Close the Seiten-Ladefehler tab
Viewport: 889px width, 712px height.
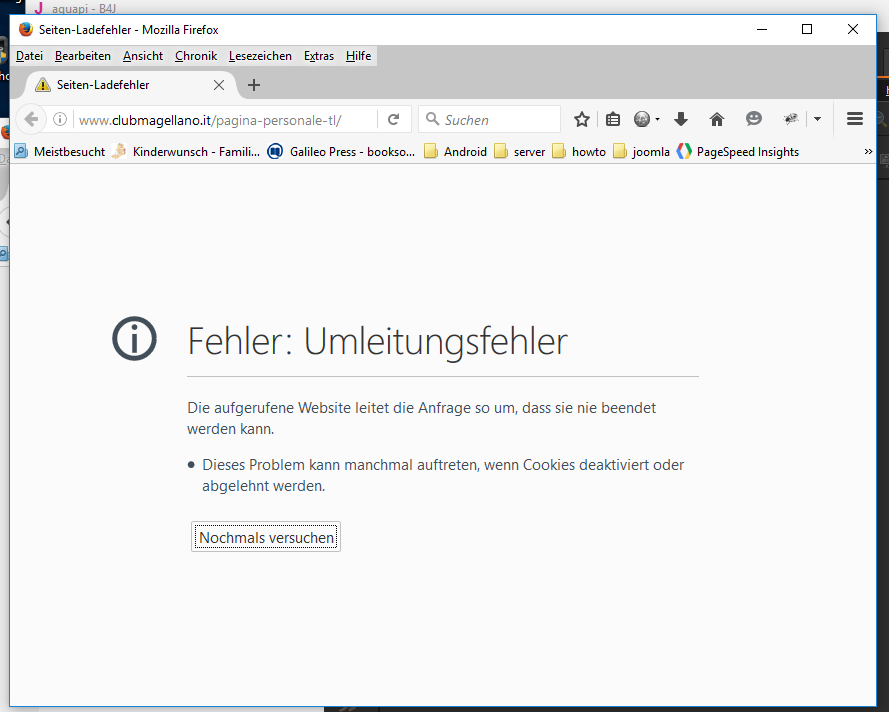click(x=219, y=85)
